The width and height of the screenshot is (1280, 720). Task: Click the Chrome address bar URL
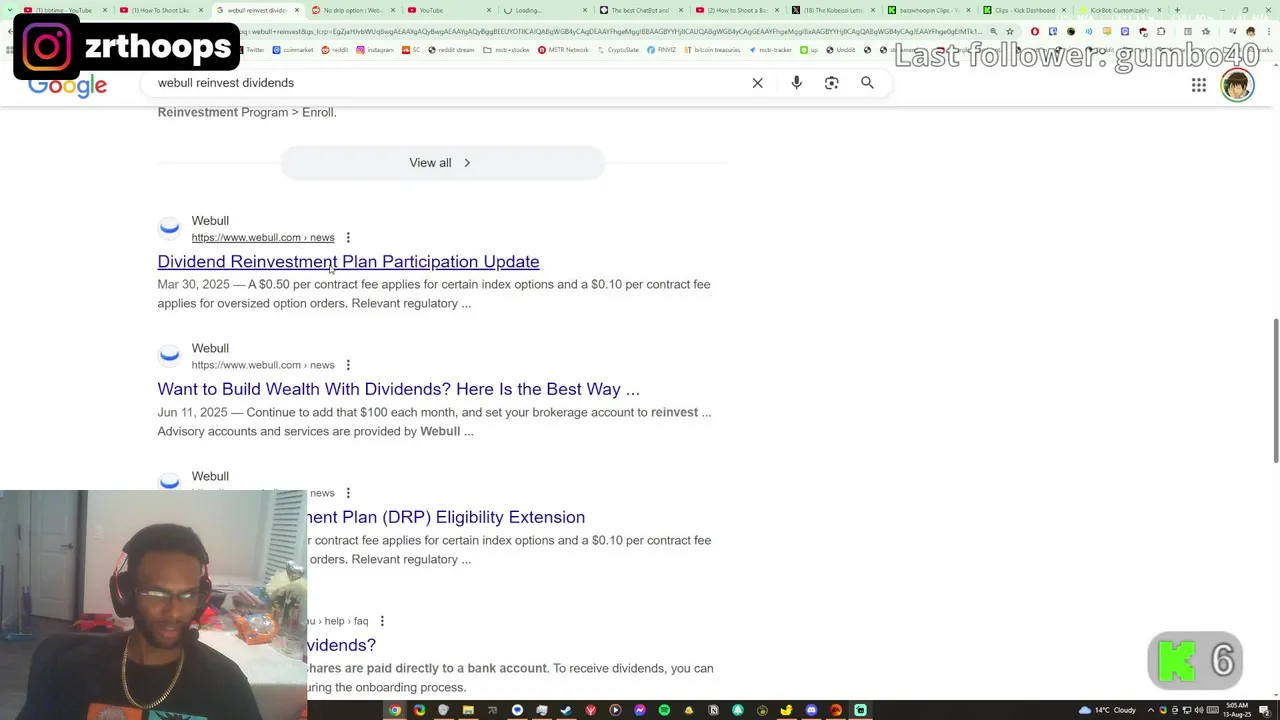click(610, 31)
